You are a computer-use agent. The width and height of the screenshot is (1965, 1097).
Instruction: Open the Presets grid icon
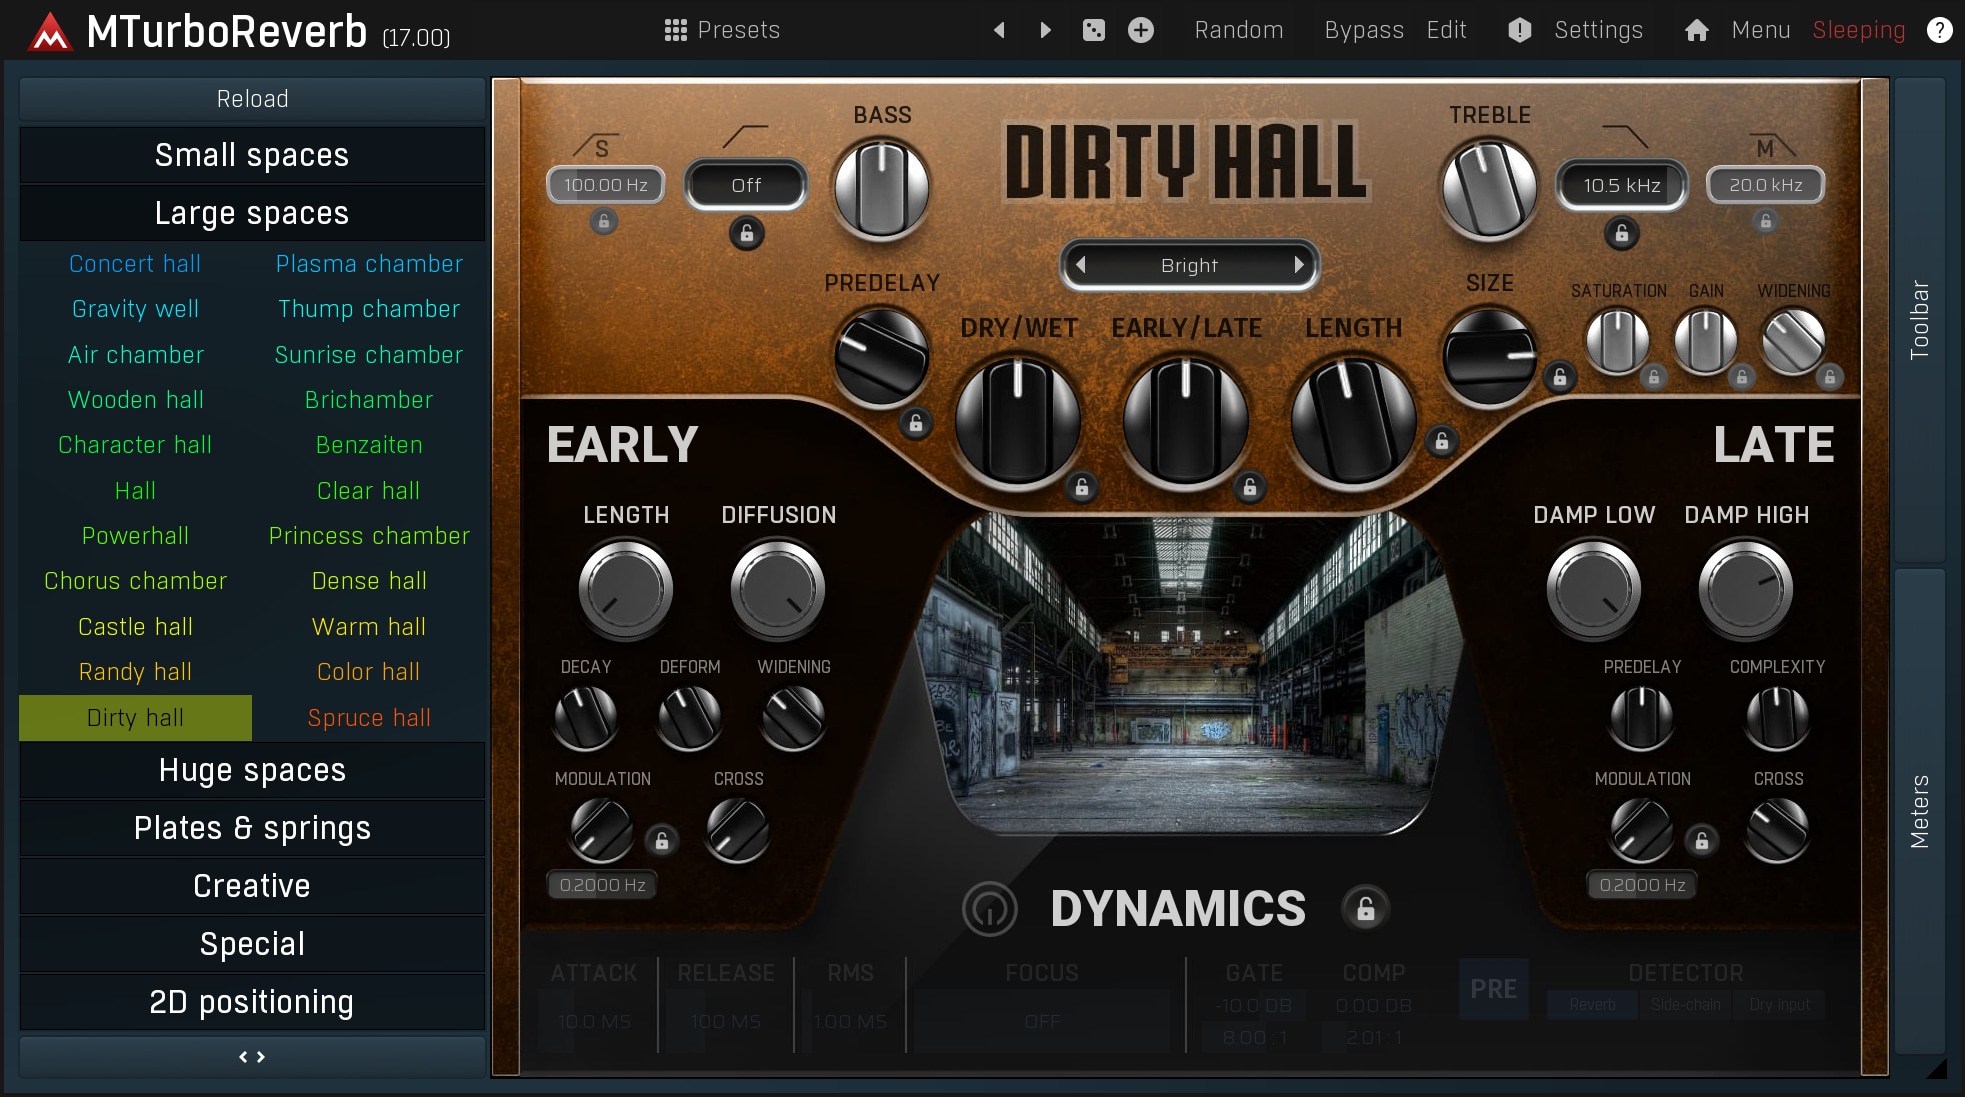pyautogui.click(x=675, y=30)
